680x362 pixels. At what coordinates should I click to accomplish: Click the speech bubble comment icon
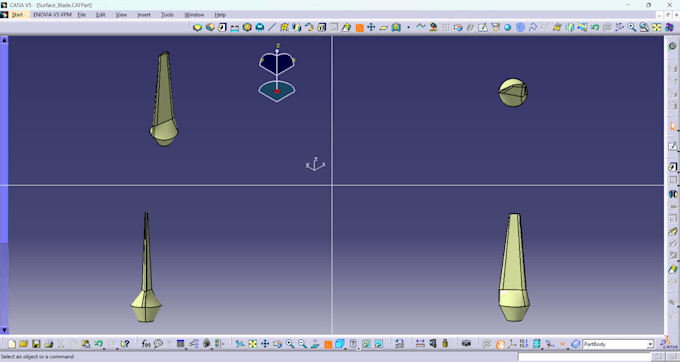point(158,344)
